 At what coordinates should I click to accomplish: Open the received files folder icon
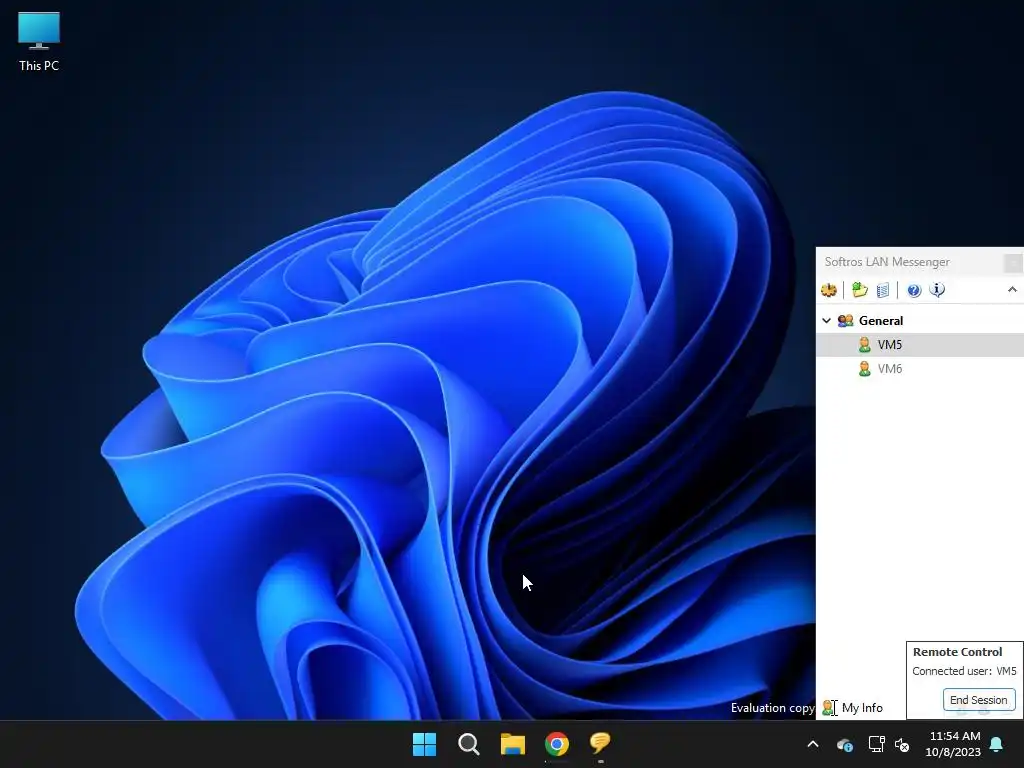[859, 290]
